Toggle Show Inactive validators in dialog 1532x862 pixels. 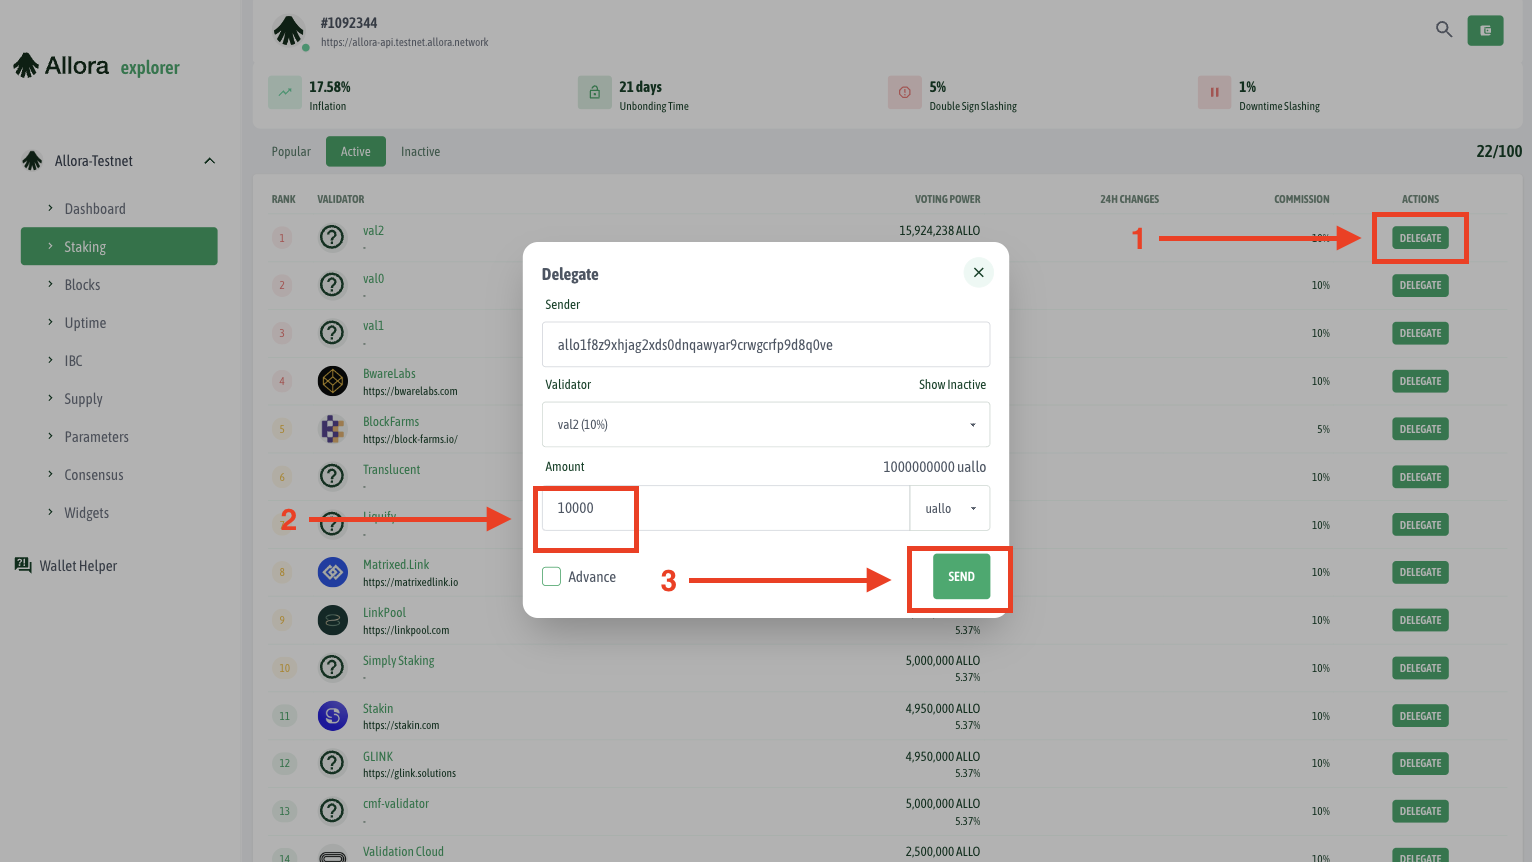(952, 384)
